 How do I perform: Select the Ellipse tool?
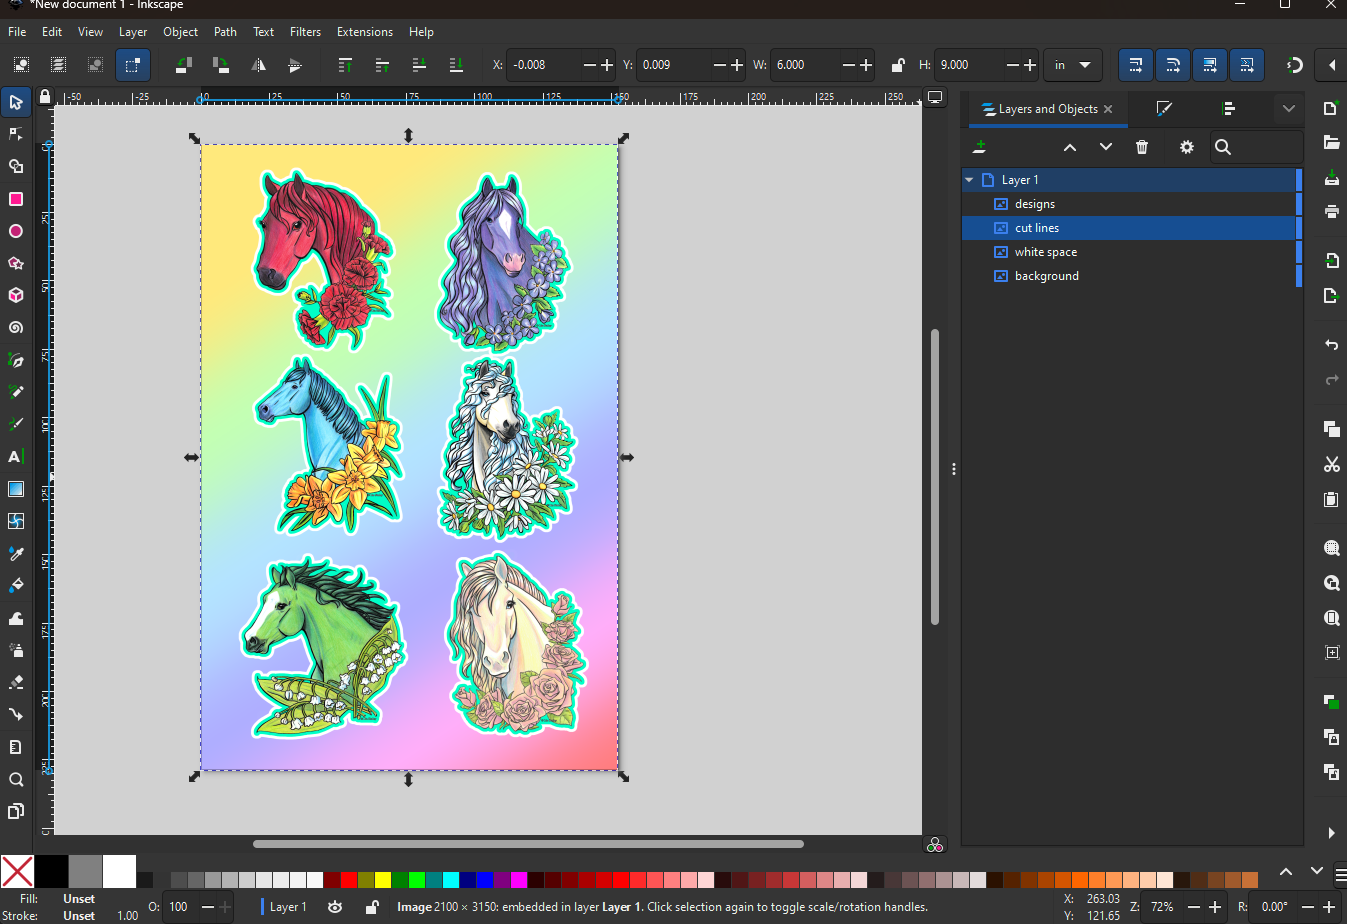(16, 231)
